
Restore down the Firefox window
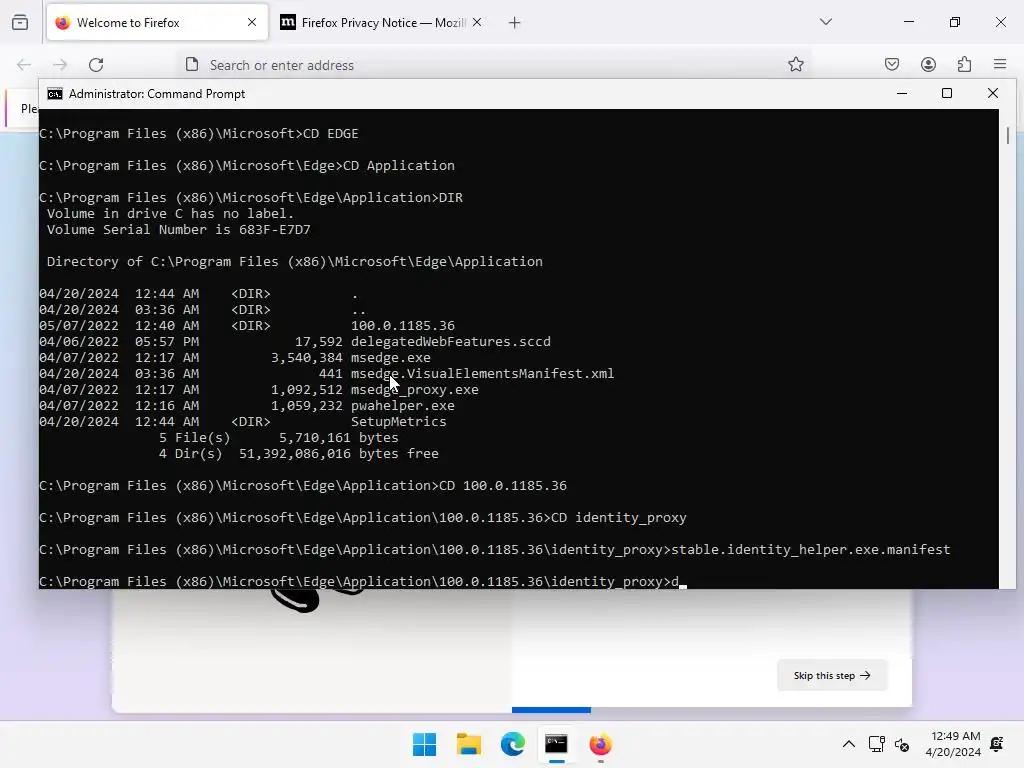coord(955,22)
